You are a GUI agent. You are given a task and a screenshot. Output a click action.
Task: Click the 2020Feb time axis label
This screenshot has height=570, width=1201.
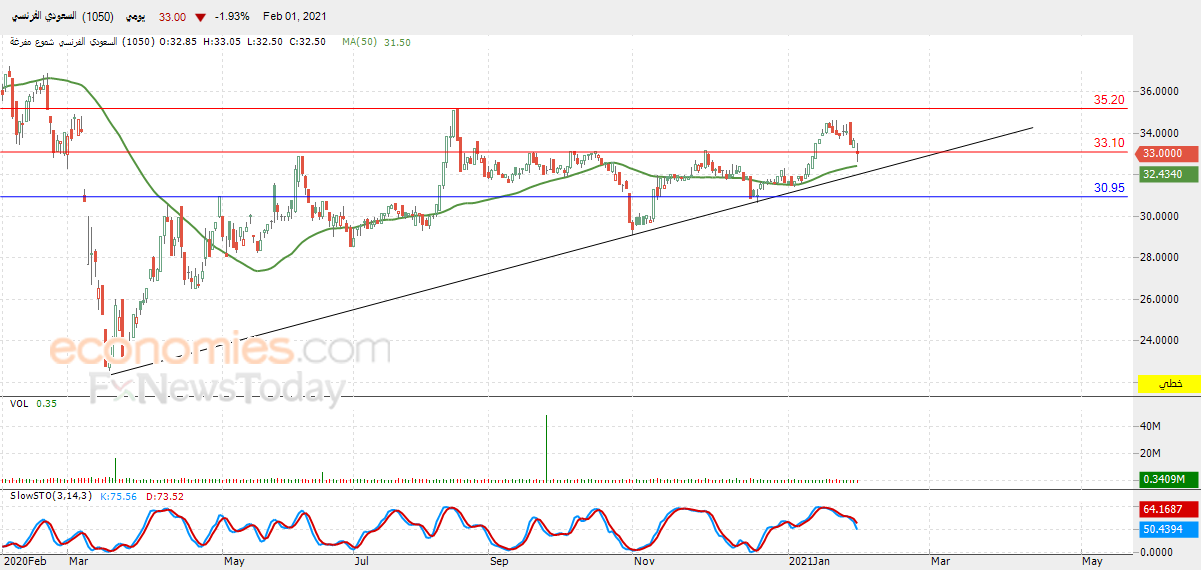pos(24,561)
